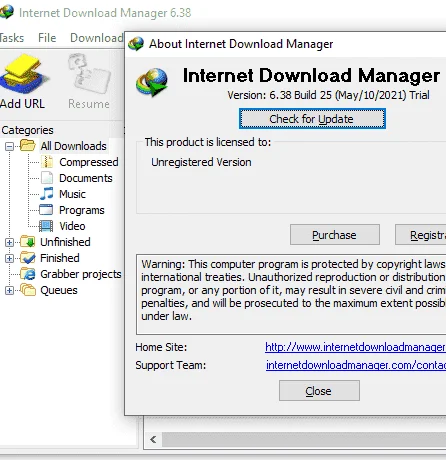Select the Queues tree label
This screenshot has width=446, height=460.
coord(59,290)
